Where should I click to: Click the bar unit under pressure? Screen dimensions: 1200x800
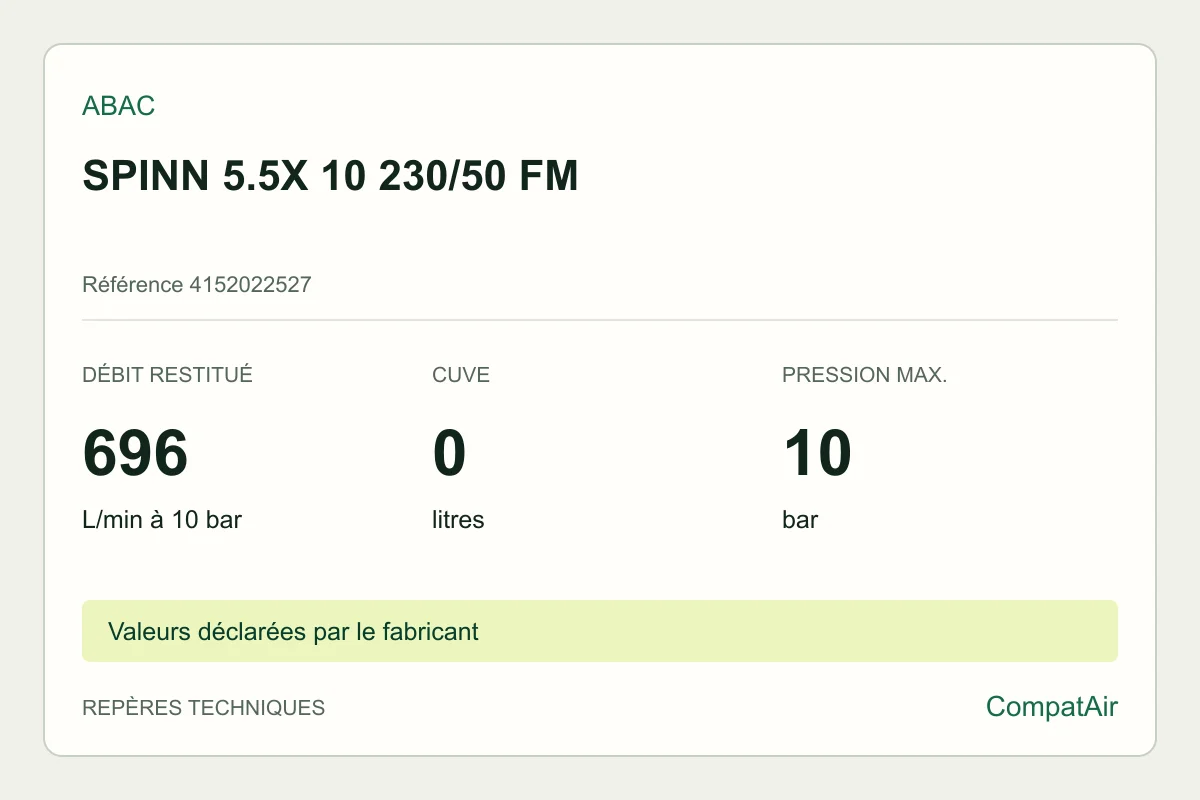click(800, 520)
